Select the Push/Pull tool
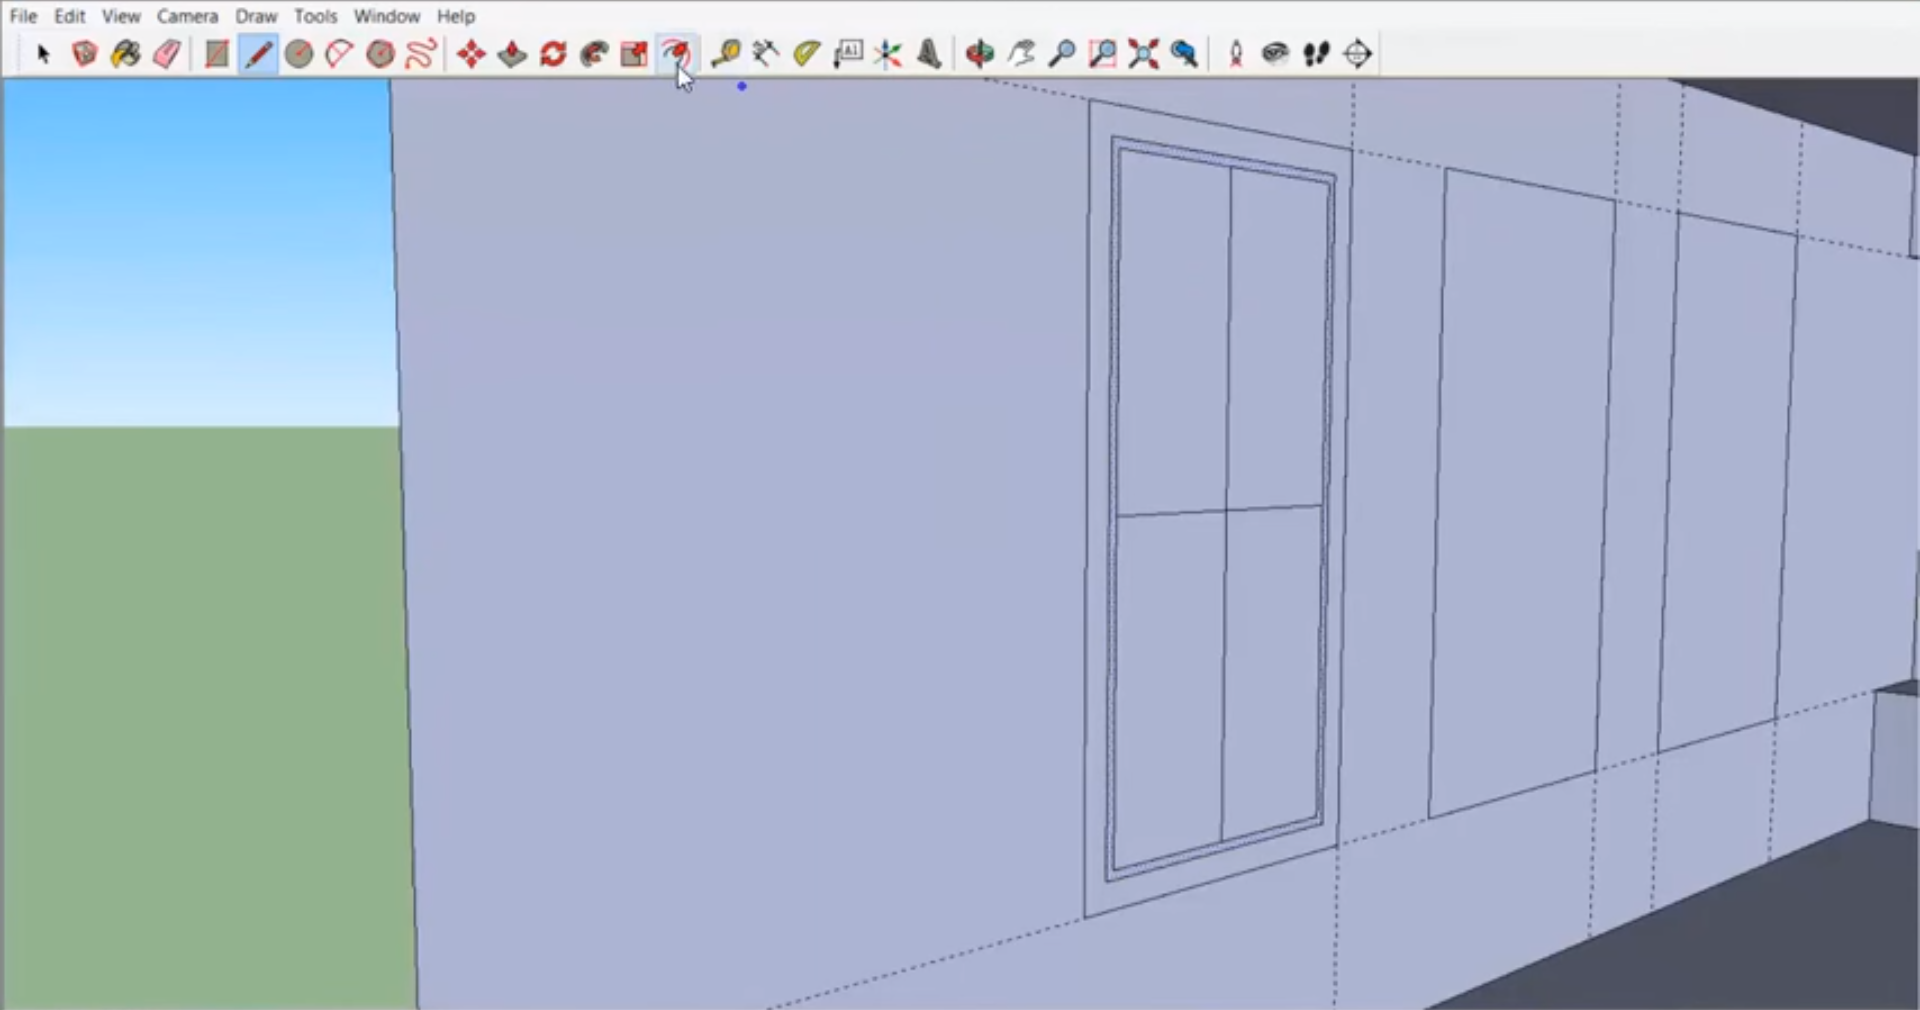The image size is (1920, 1010). (512, 54)
